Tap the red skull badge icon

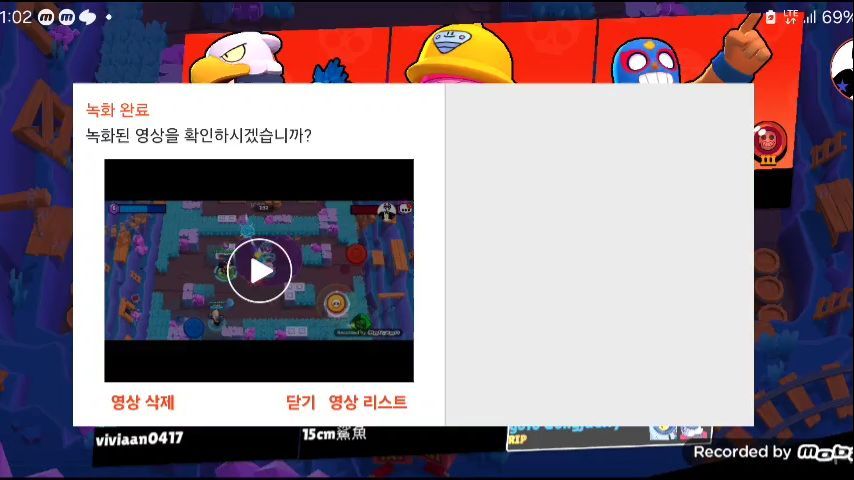768,140
